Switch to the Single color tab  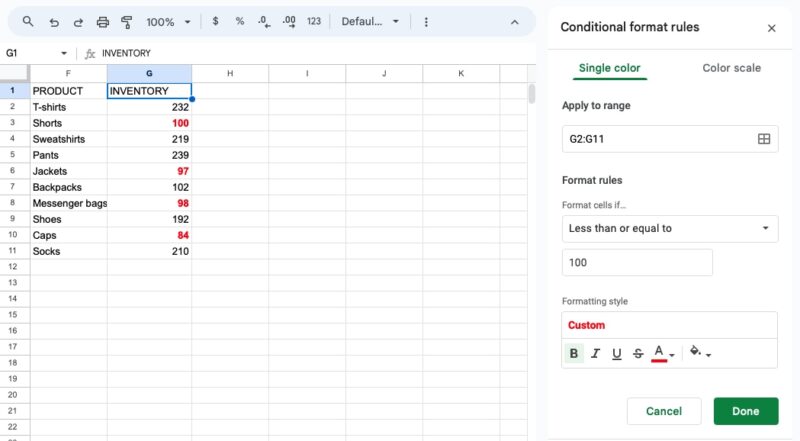tap(609, 68)
